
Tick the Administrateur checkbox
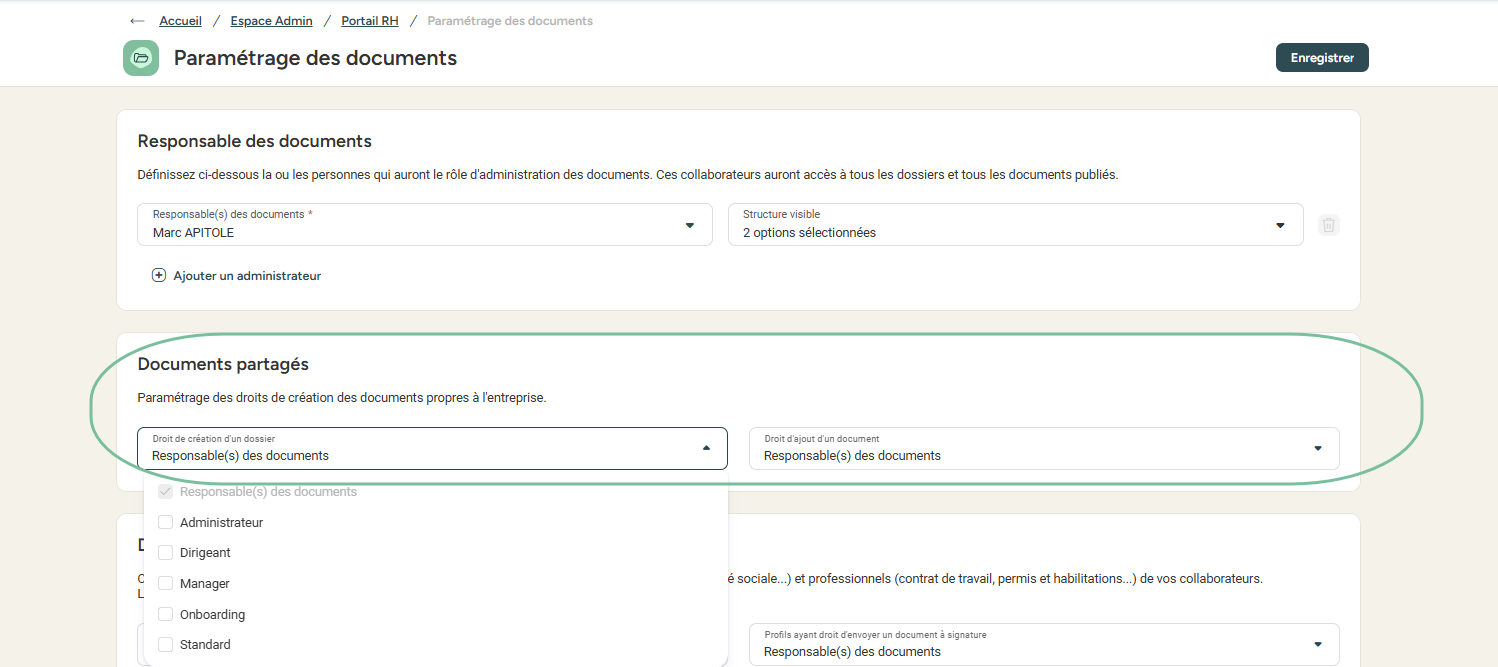tap(166, 523)
